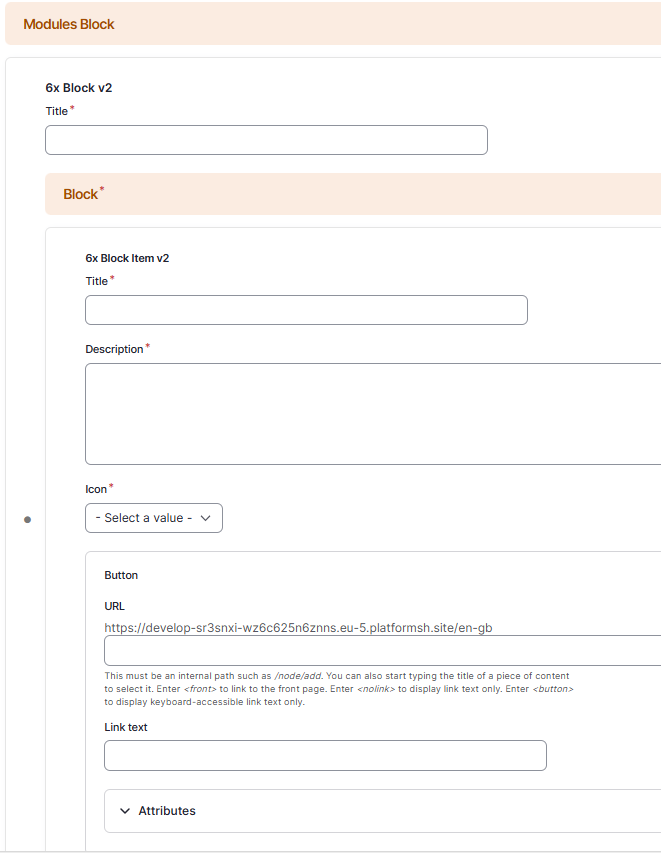
Task: Click the 6x Block Item v2 Title field
Action: click(306, 310)
